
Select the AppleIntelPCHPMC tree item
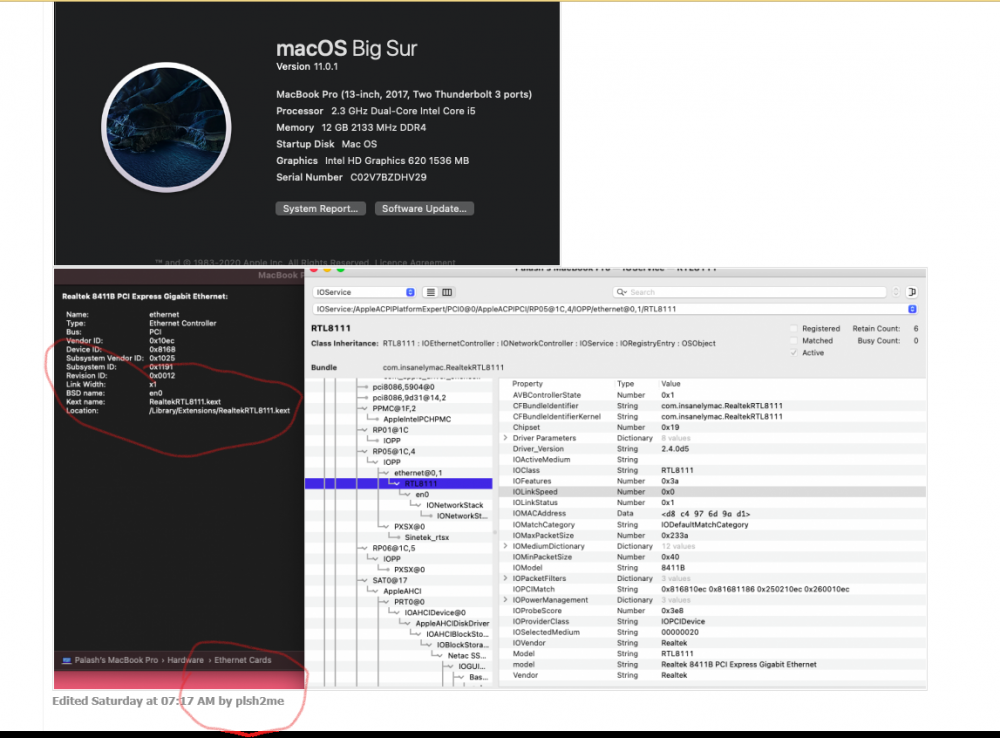pos(417,420)
